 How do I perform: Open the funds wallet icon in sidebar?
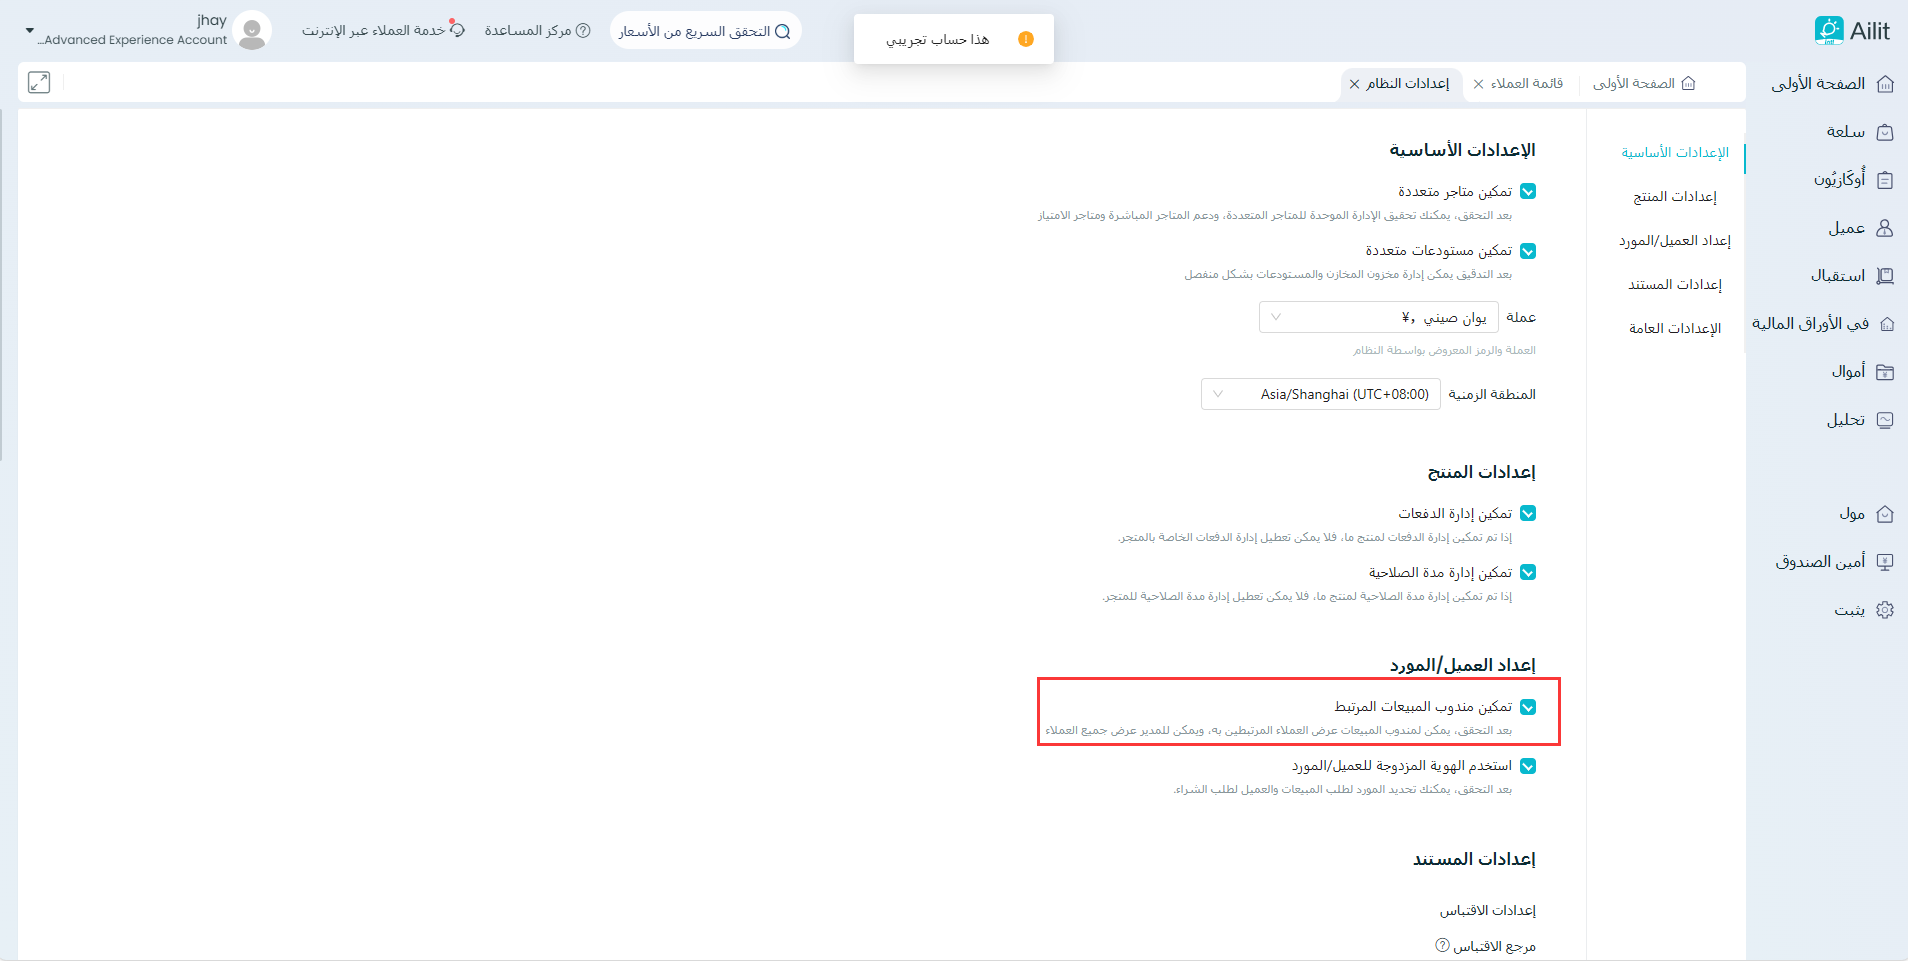[x=1885, y=372]
